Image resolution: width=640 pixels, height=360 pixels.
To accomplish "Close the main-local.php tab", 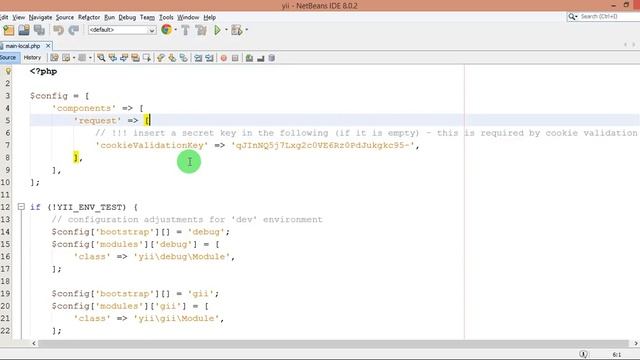I will point(48,46).
